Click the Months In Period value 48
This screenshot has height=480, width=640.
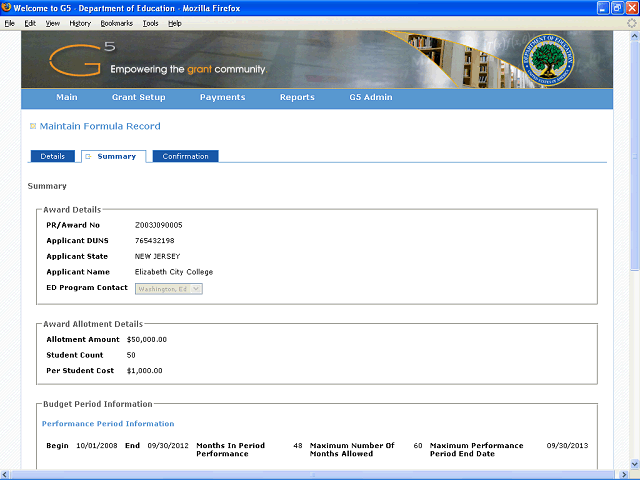(x=298, y=446)
